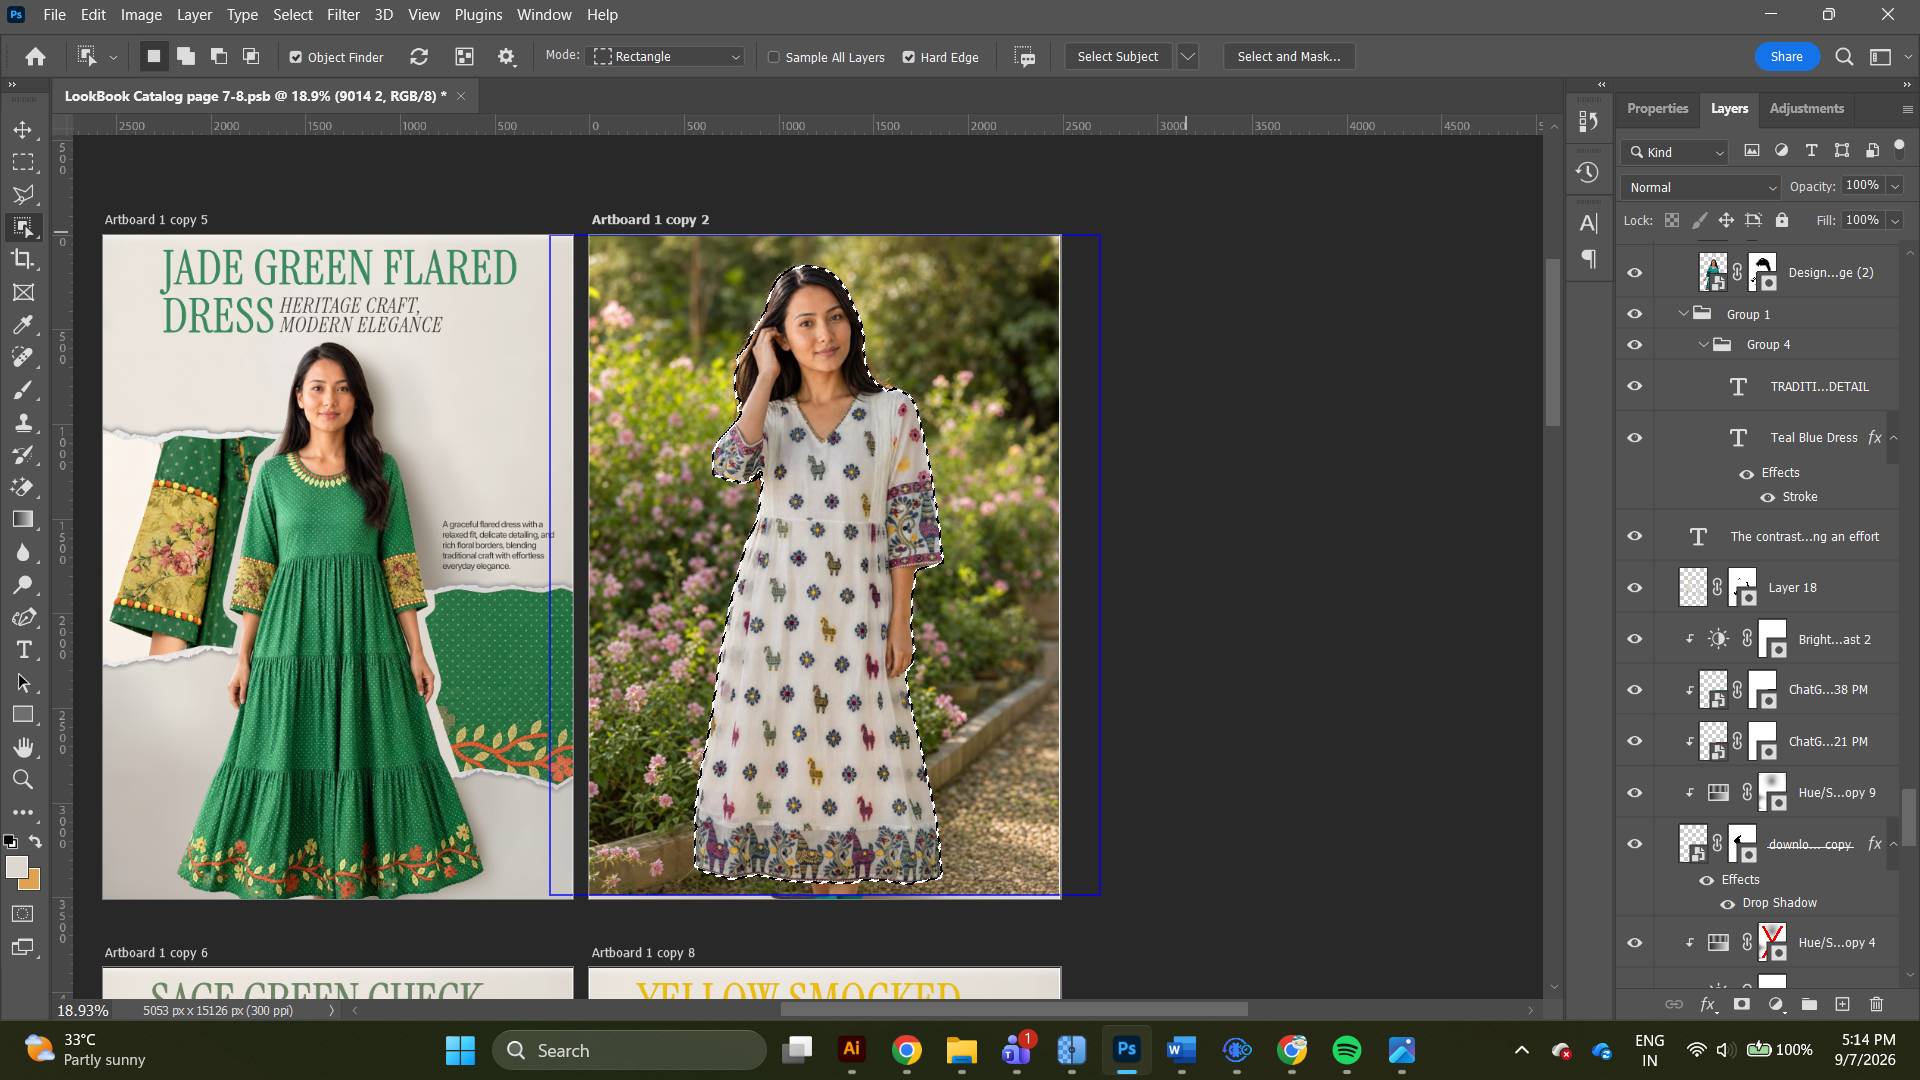Collapse the Group 4 folder
Image resolution: width=1920 pixels, height=1080 pixels.
[x=1704, y=345]
